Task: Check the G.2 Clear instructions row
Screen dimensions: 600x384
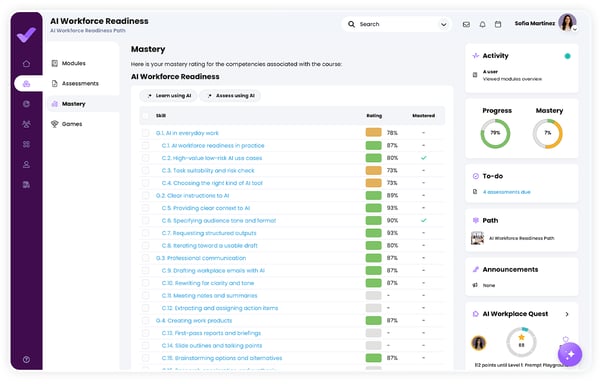Action: [x=145, y=195]
